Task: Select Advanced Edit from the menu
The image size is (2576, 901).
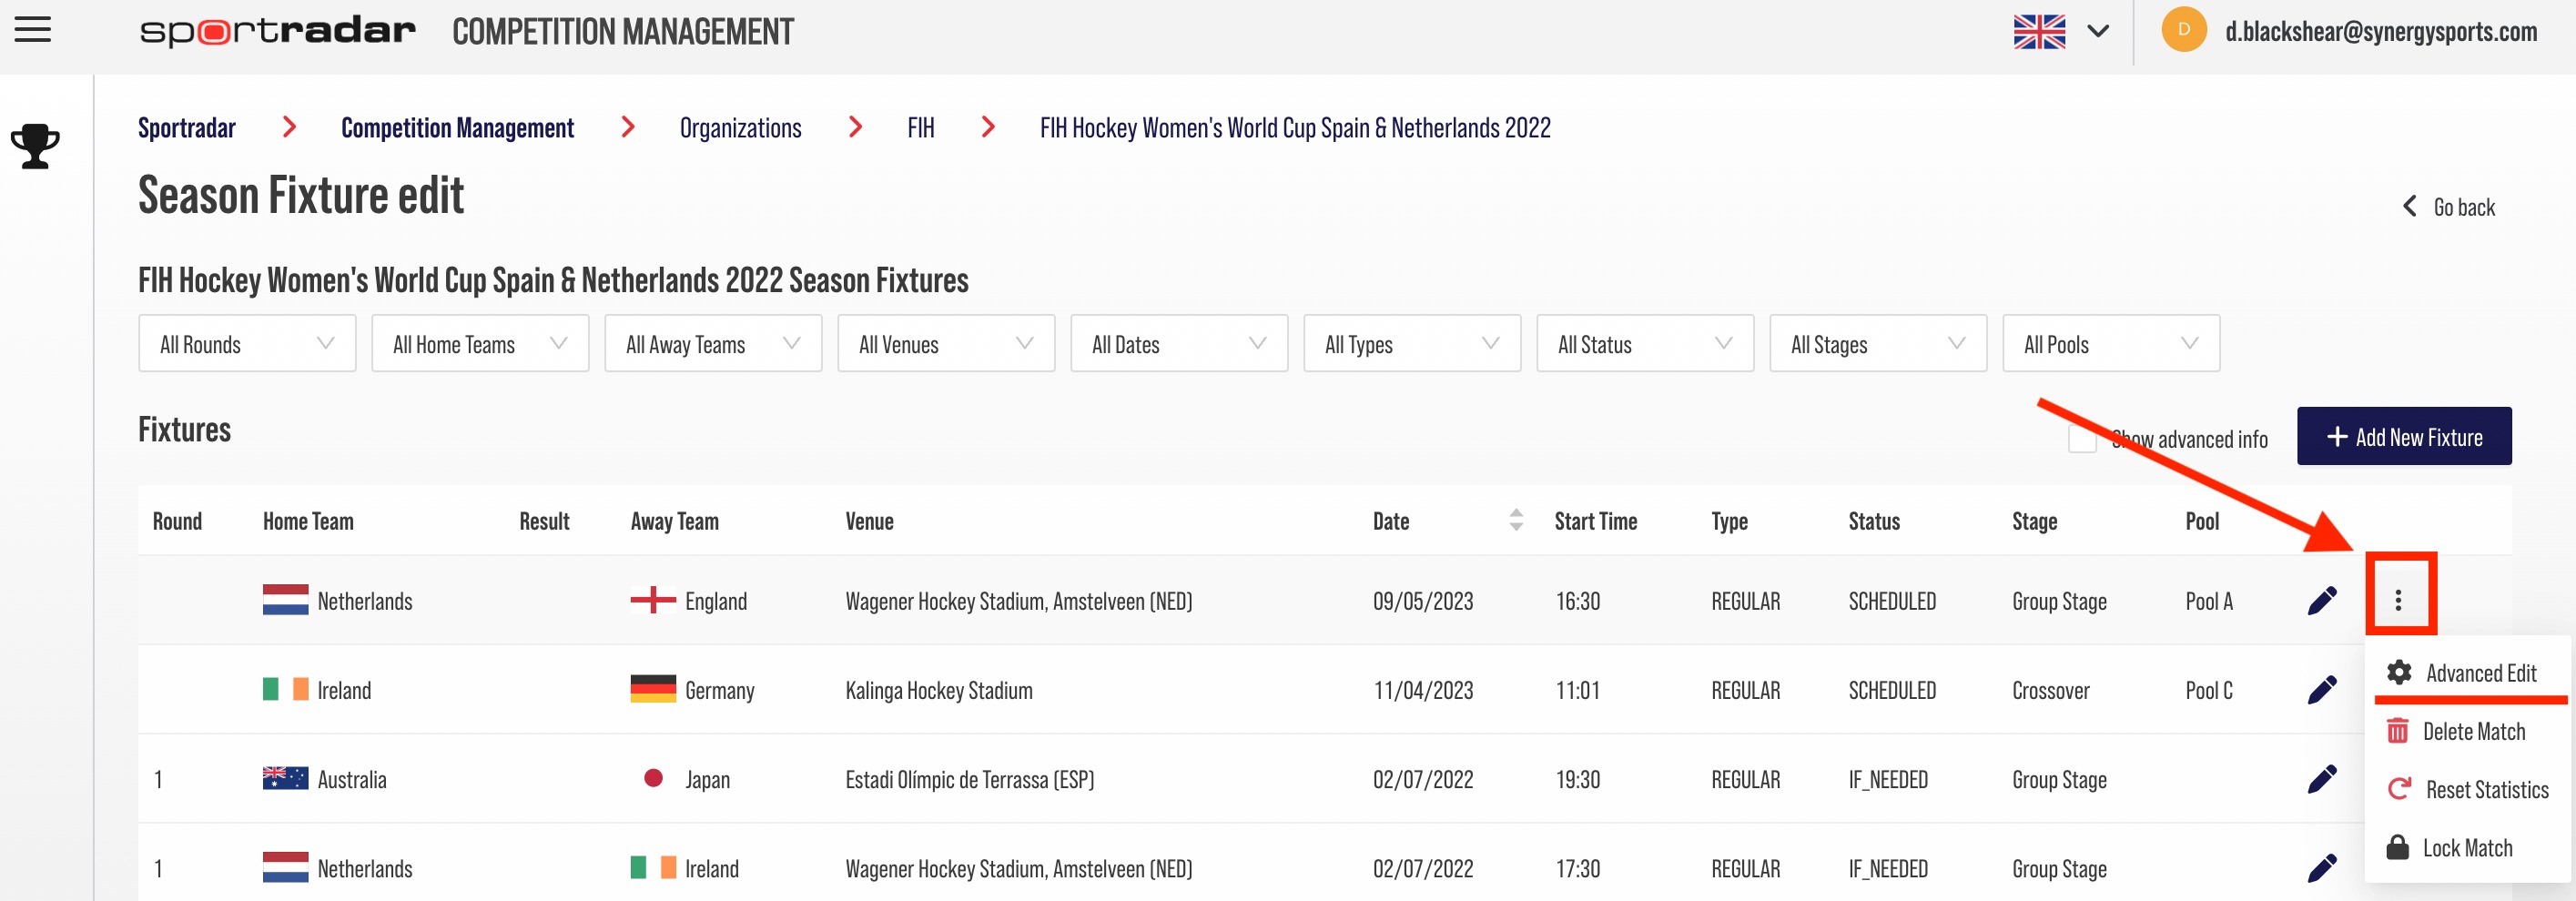Action: tap(2467, 673)
